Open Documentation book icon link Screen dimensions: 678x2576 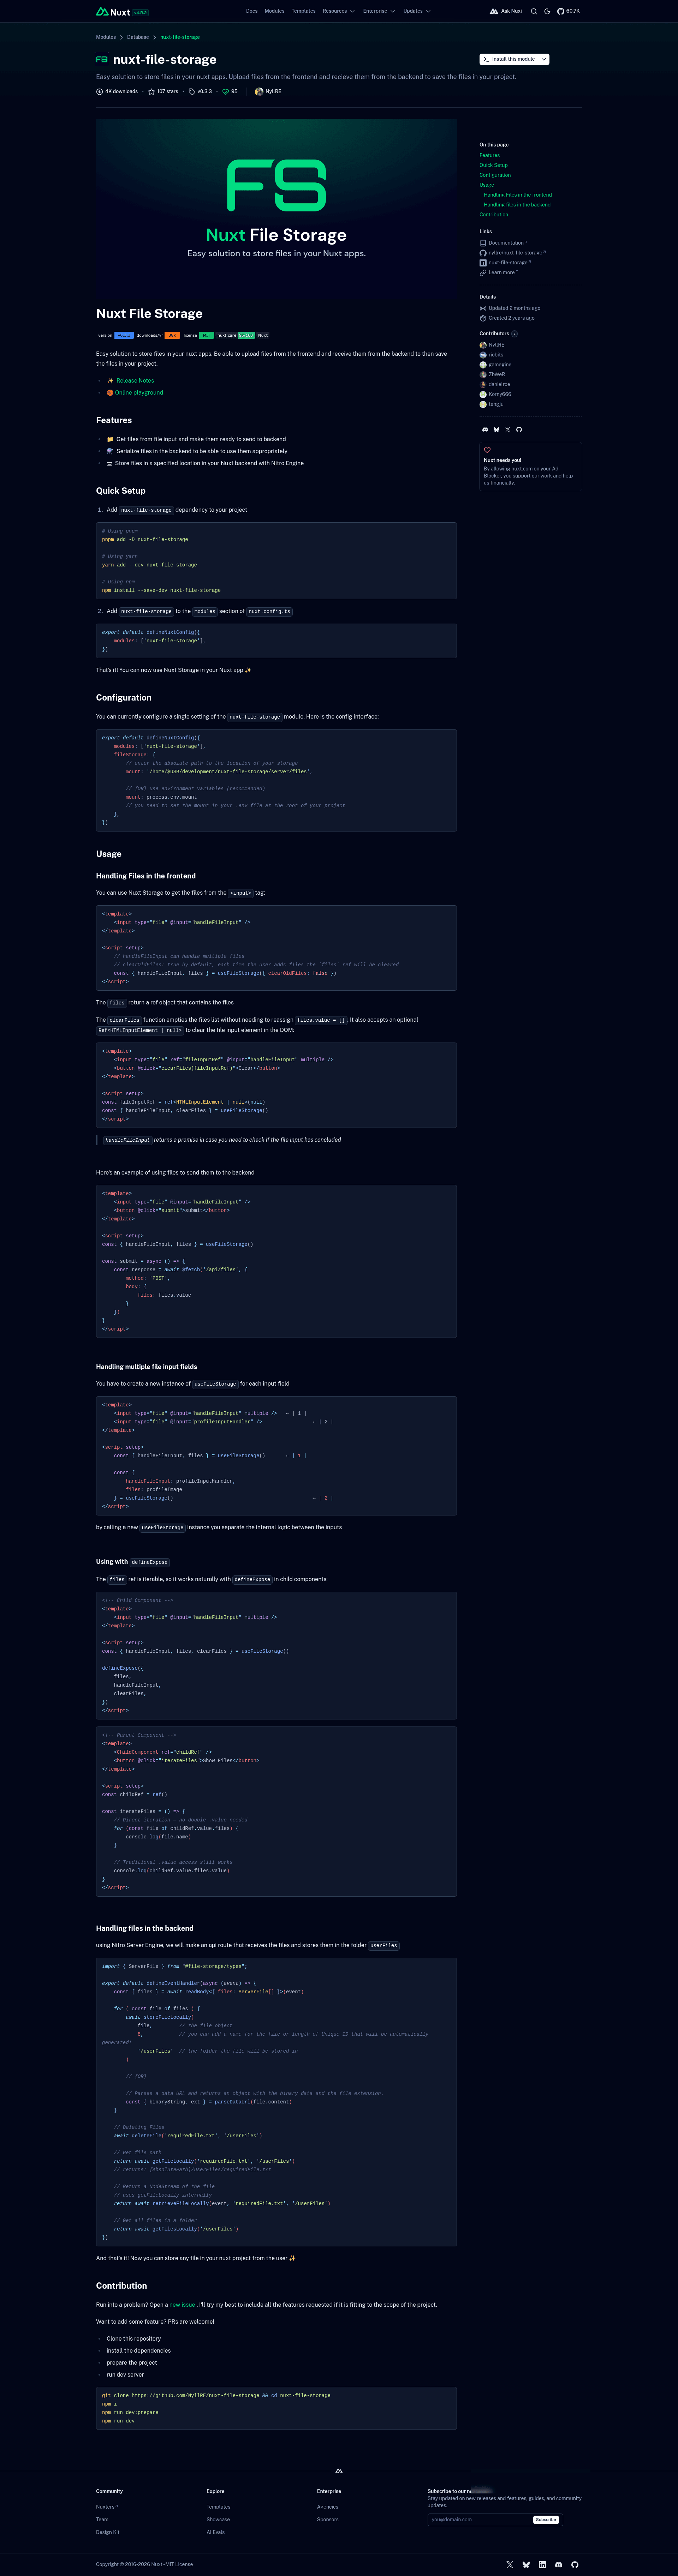[483, 243]
